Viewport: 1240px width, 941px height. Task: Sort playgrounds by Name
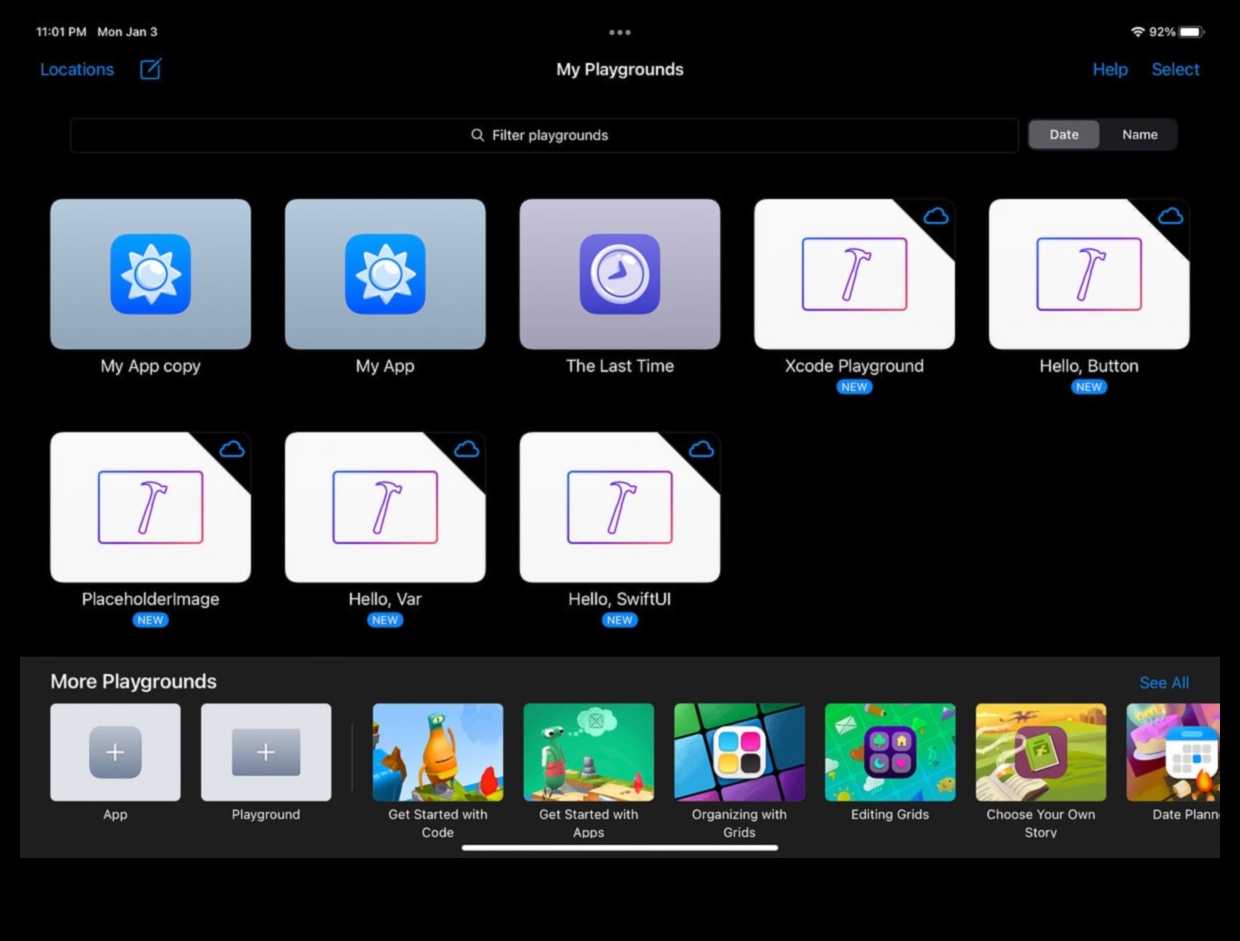pyautogui.click(x=1139, y=135)
